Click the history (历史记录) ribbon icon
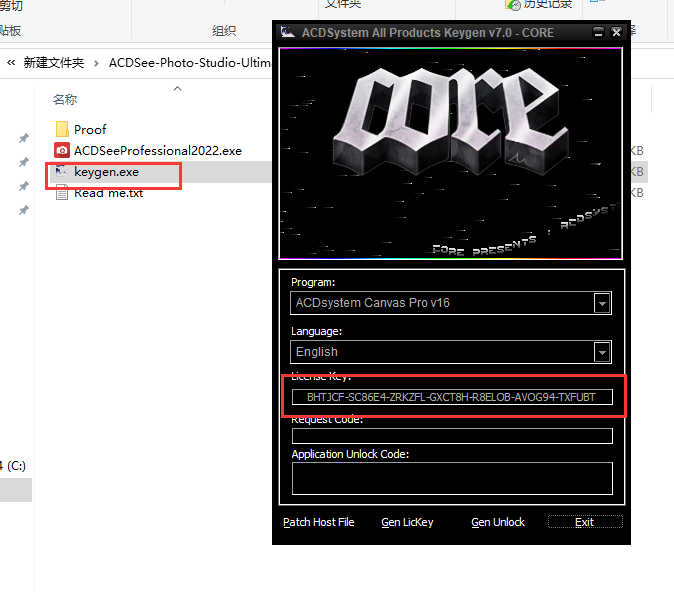The width and height of the screenshot is (674, 592). point(512,5)
